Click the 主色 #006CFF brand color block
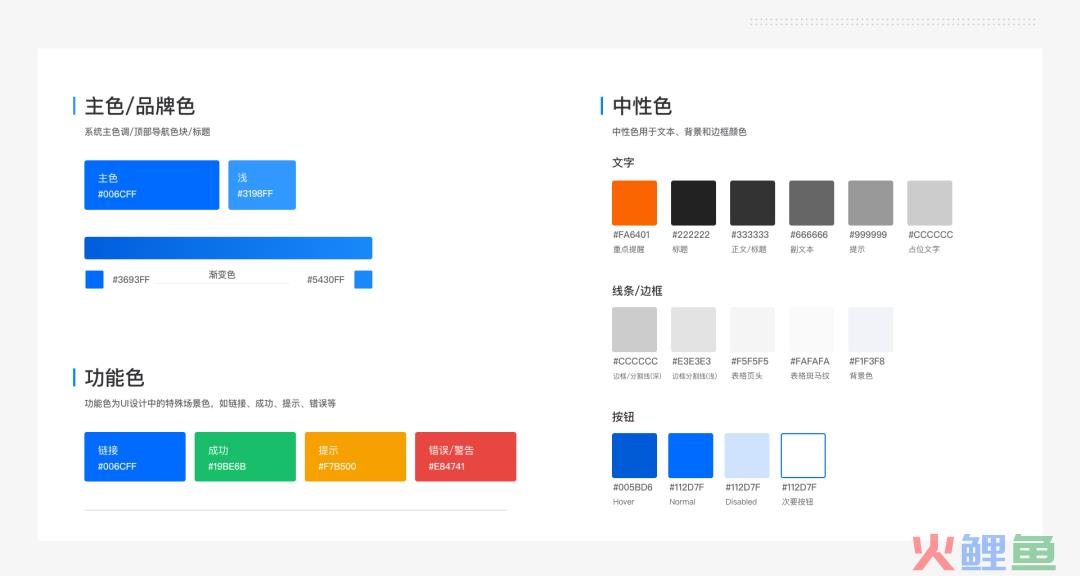1080x576 pixels. pyautogui.click(x=151, y=185)
